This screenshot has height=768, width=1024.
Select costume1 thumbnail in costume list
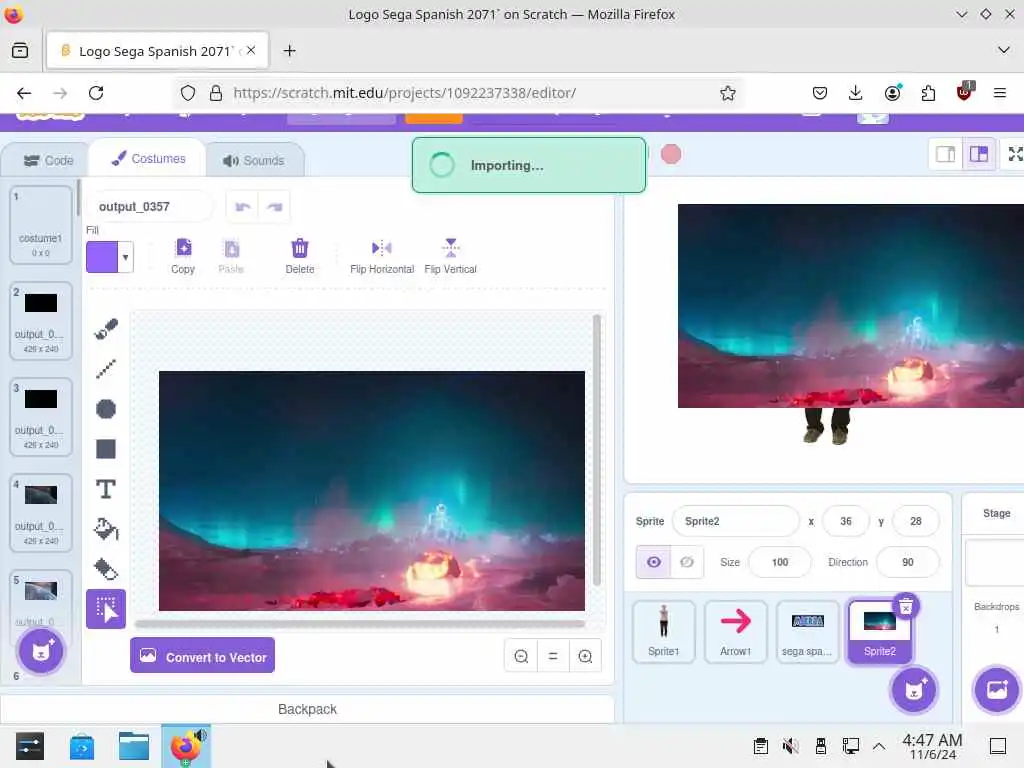pyautogui.click(x=40, y=225)
